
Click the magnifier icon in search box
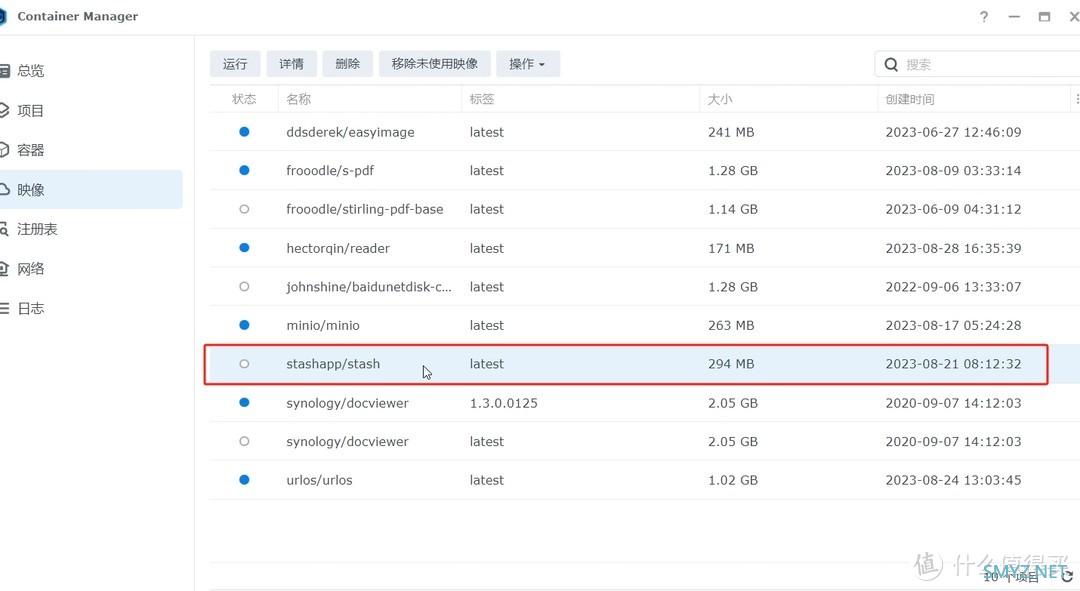pyautogui.click(x=891, y=64)
